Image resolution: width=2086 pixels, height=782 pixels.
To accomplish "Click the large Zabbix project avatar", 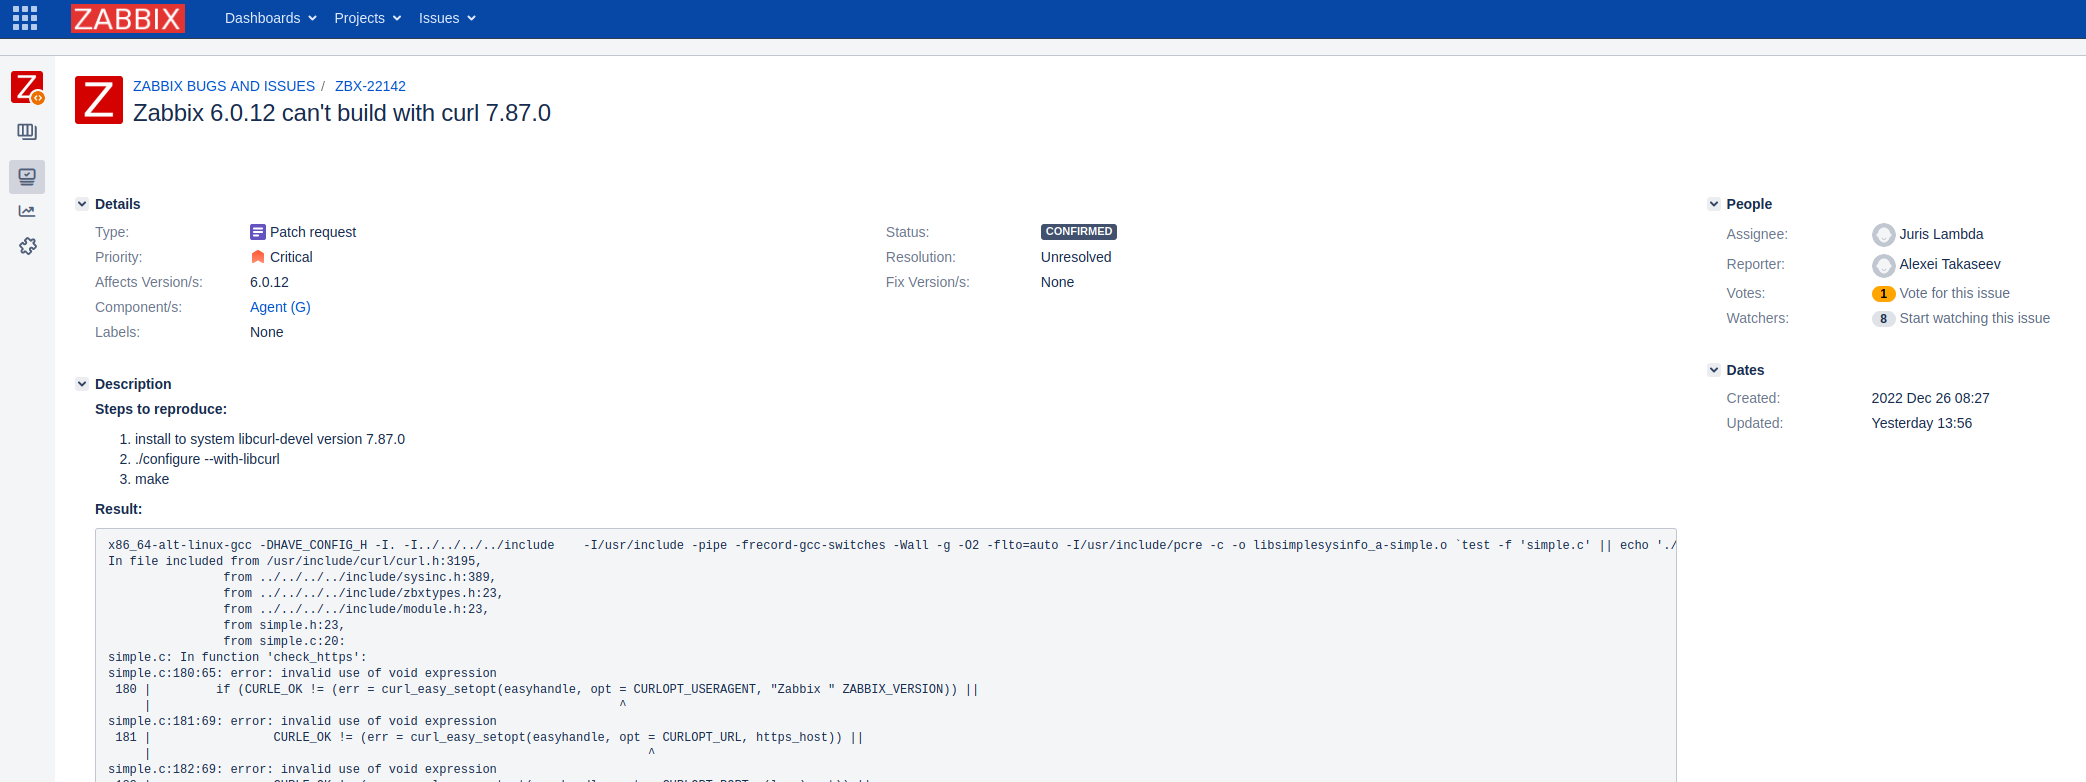I will click(99, 100).
